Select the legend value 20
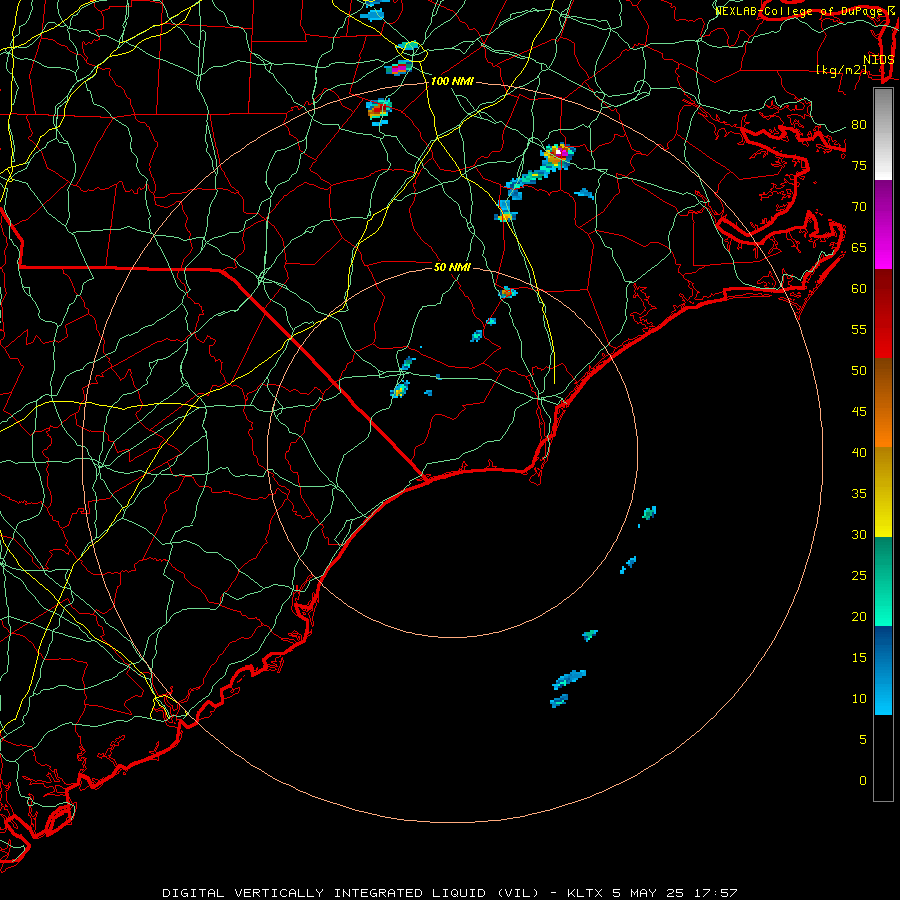Image resolution: width=900 pixels, height=900 pixels. 859,616
